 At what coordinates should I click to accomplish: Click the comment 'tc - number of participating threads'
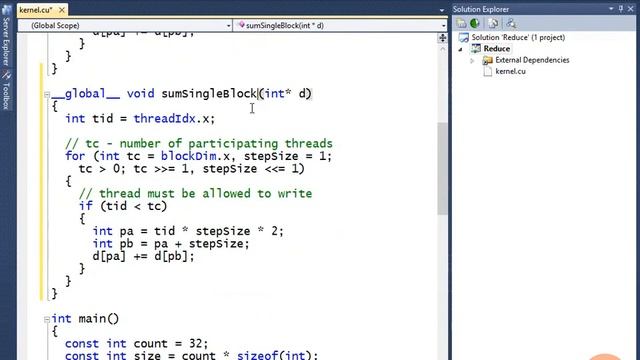point(199,144)
